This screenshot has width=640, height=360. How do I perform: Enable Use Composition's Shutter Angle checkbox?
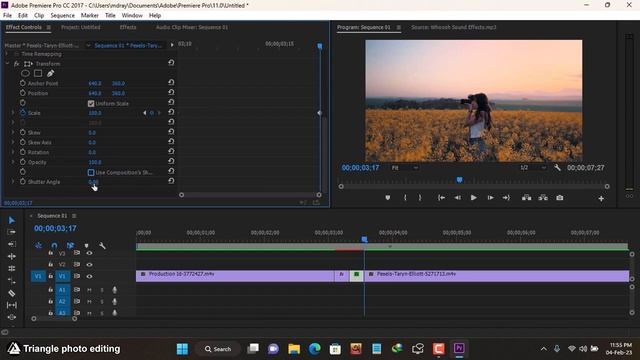pos(91,172)
